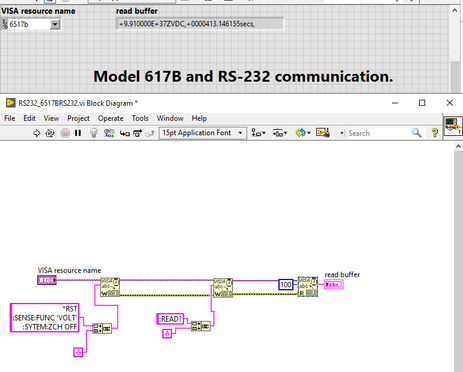This screenshot has height=372, width=463.
Task: Open the 15pt Application Font dropdown
Action: pyautogui.click(x=203, y=133)
